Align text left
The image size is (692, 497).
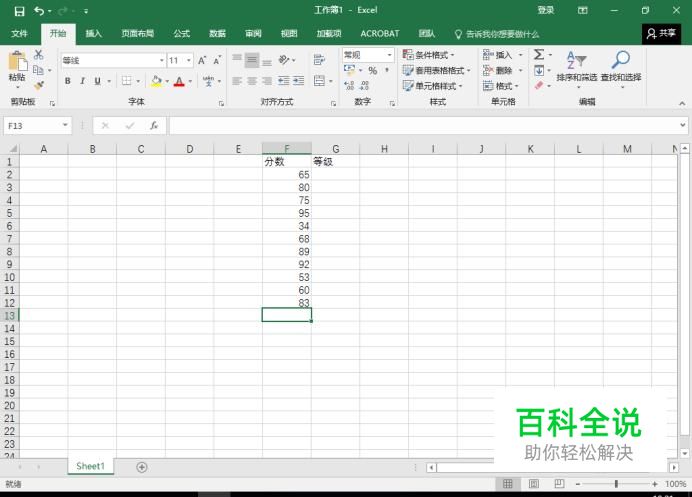(x=237, y=81)
